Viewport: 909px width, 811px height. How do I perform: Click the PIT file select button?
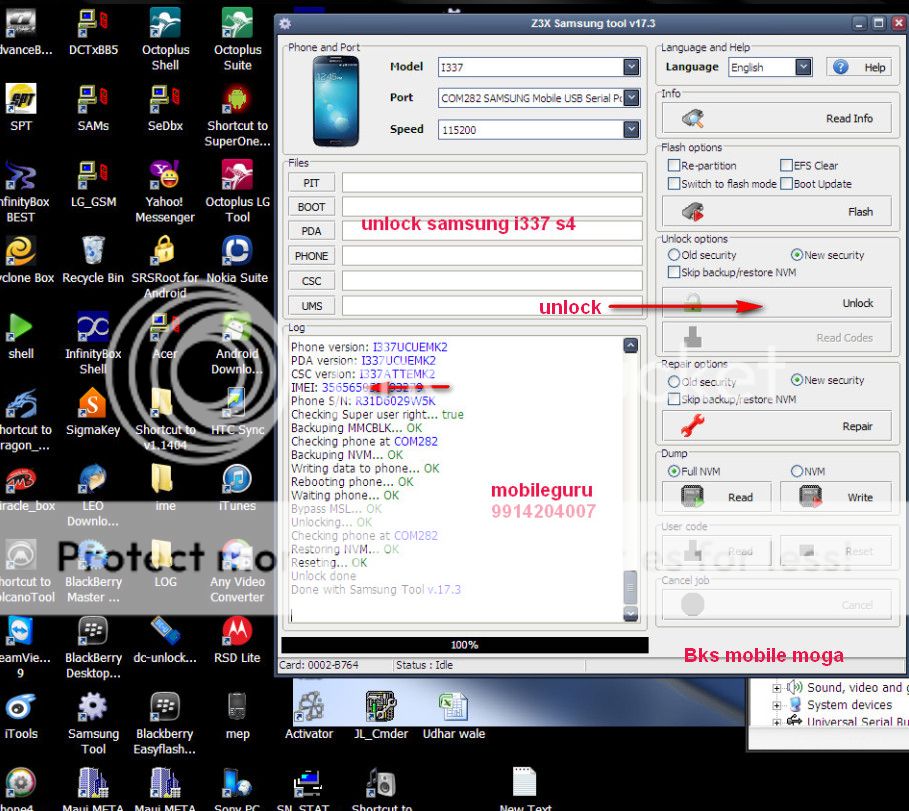tap(311, 183)
